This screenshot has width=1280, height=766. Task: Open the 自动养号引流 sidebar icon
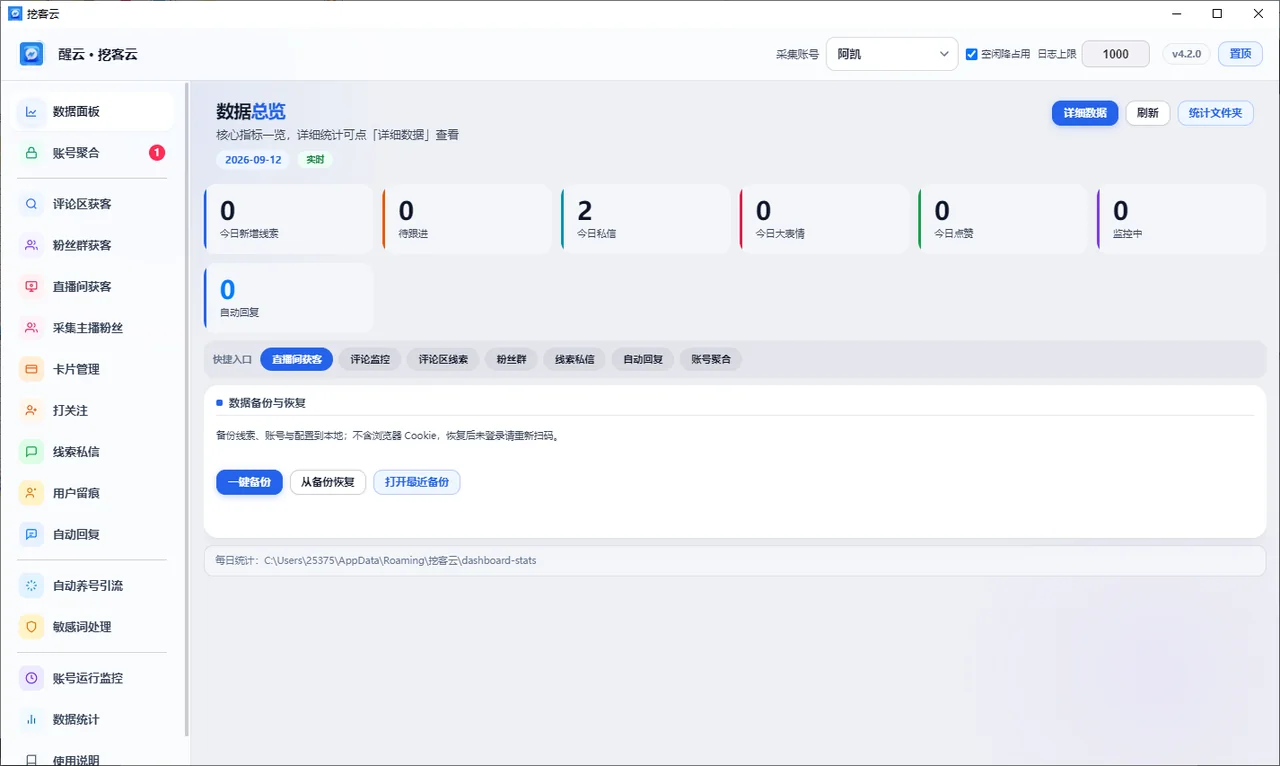[32, 586]
